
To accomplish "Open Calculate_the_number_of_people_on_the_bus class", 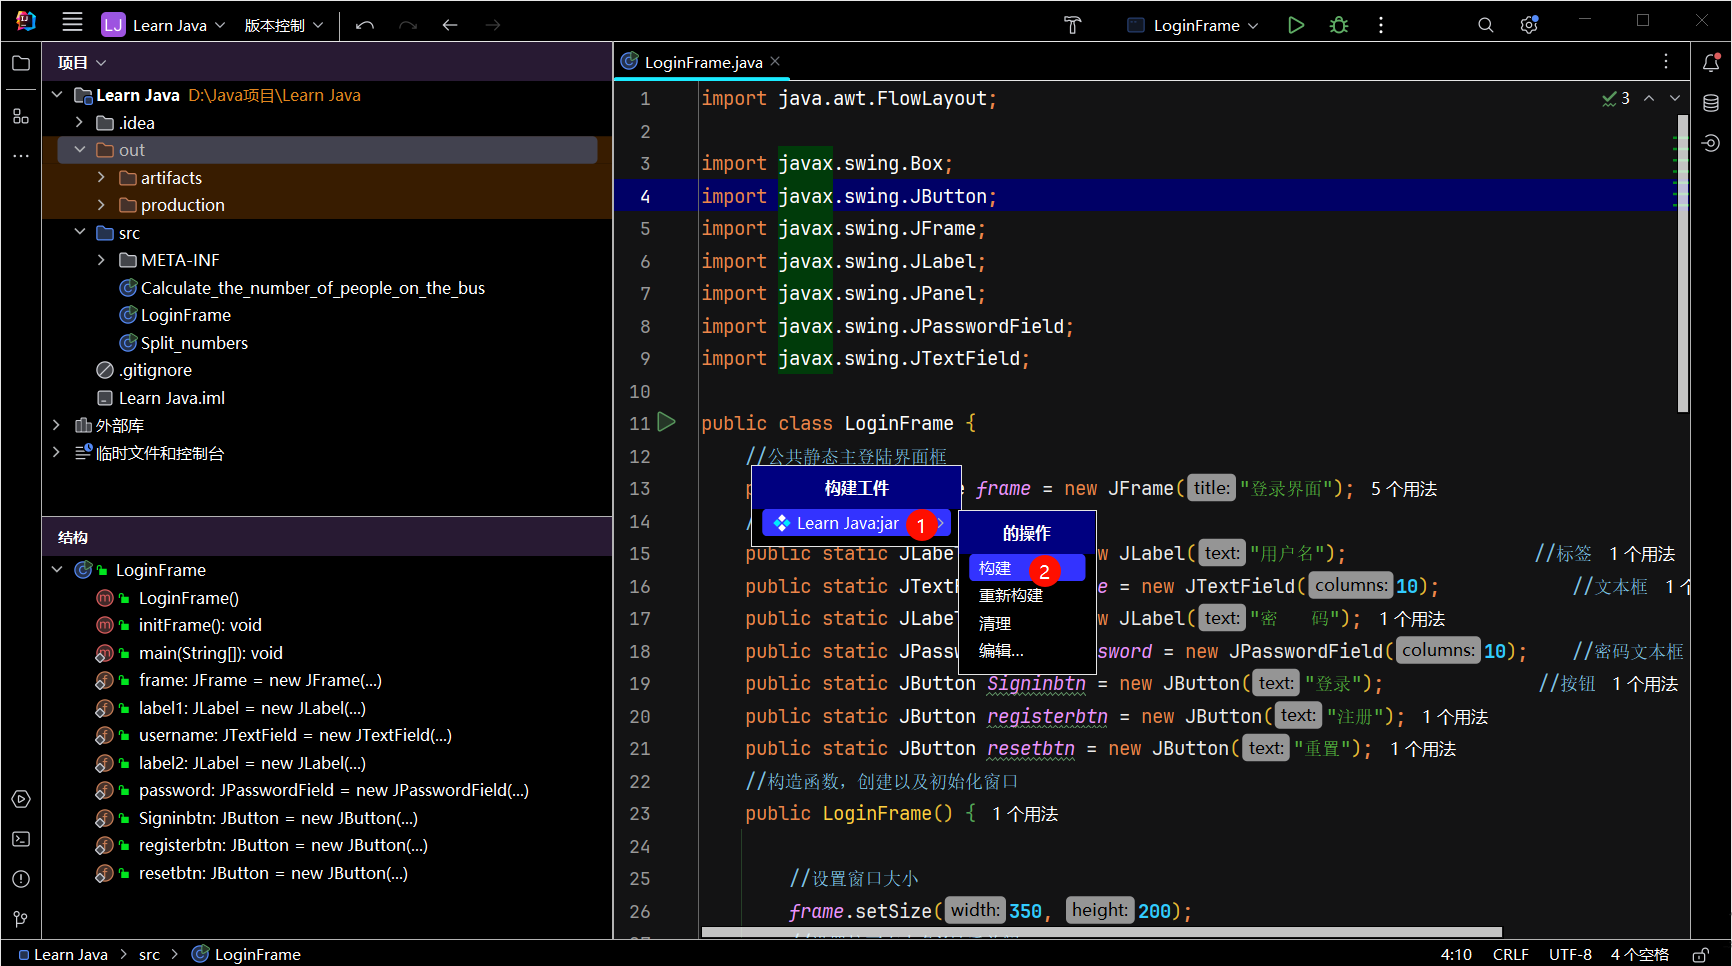I will (312, 288).
